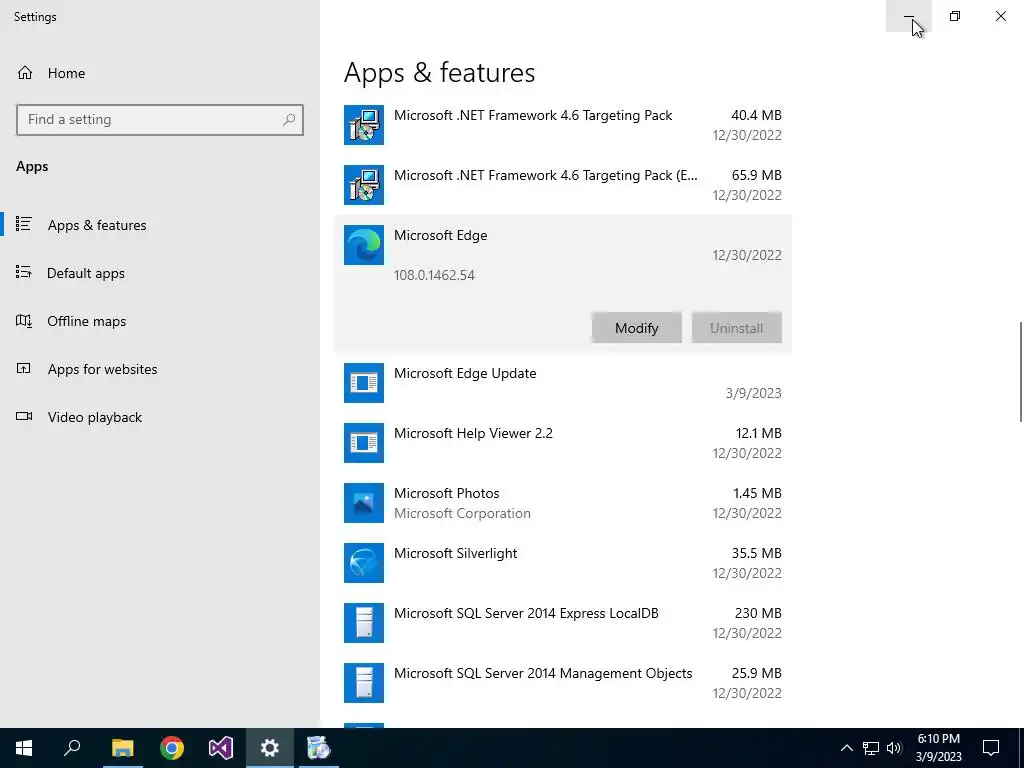Viewport: 1024px width, 768px height.
Task: Click the vertical scrollbar thumb of apps list
Action: tap(1021, 371)
